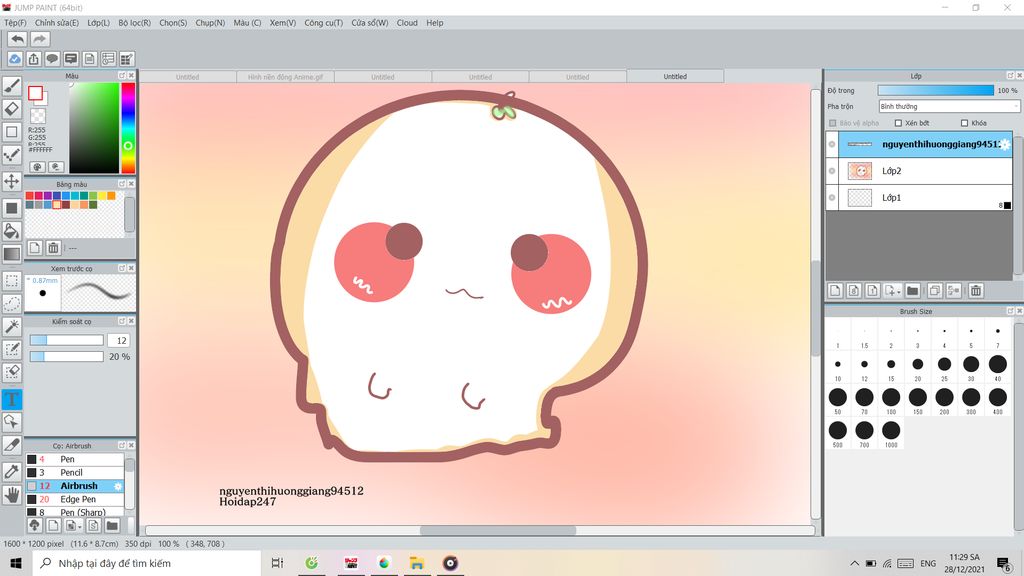Click the brush size value field

pyautogui.click(x=119, y=340)
